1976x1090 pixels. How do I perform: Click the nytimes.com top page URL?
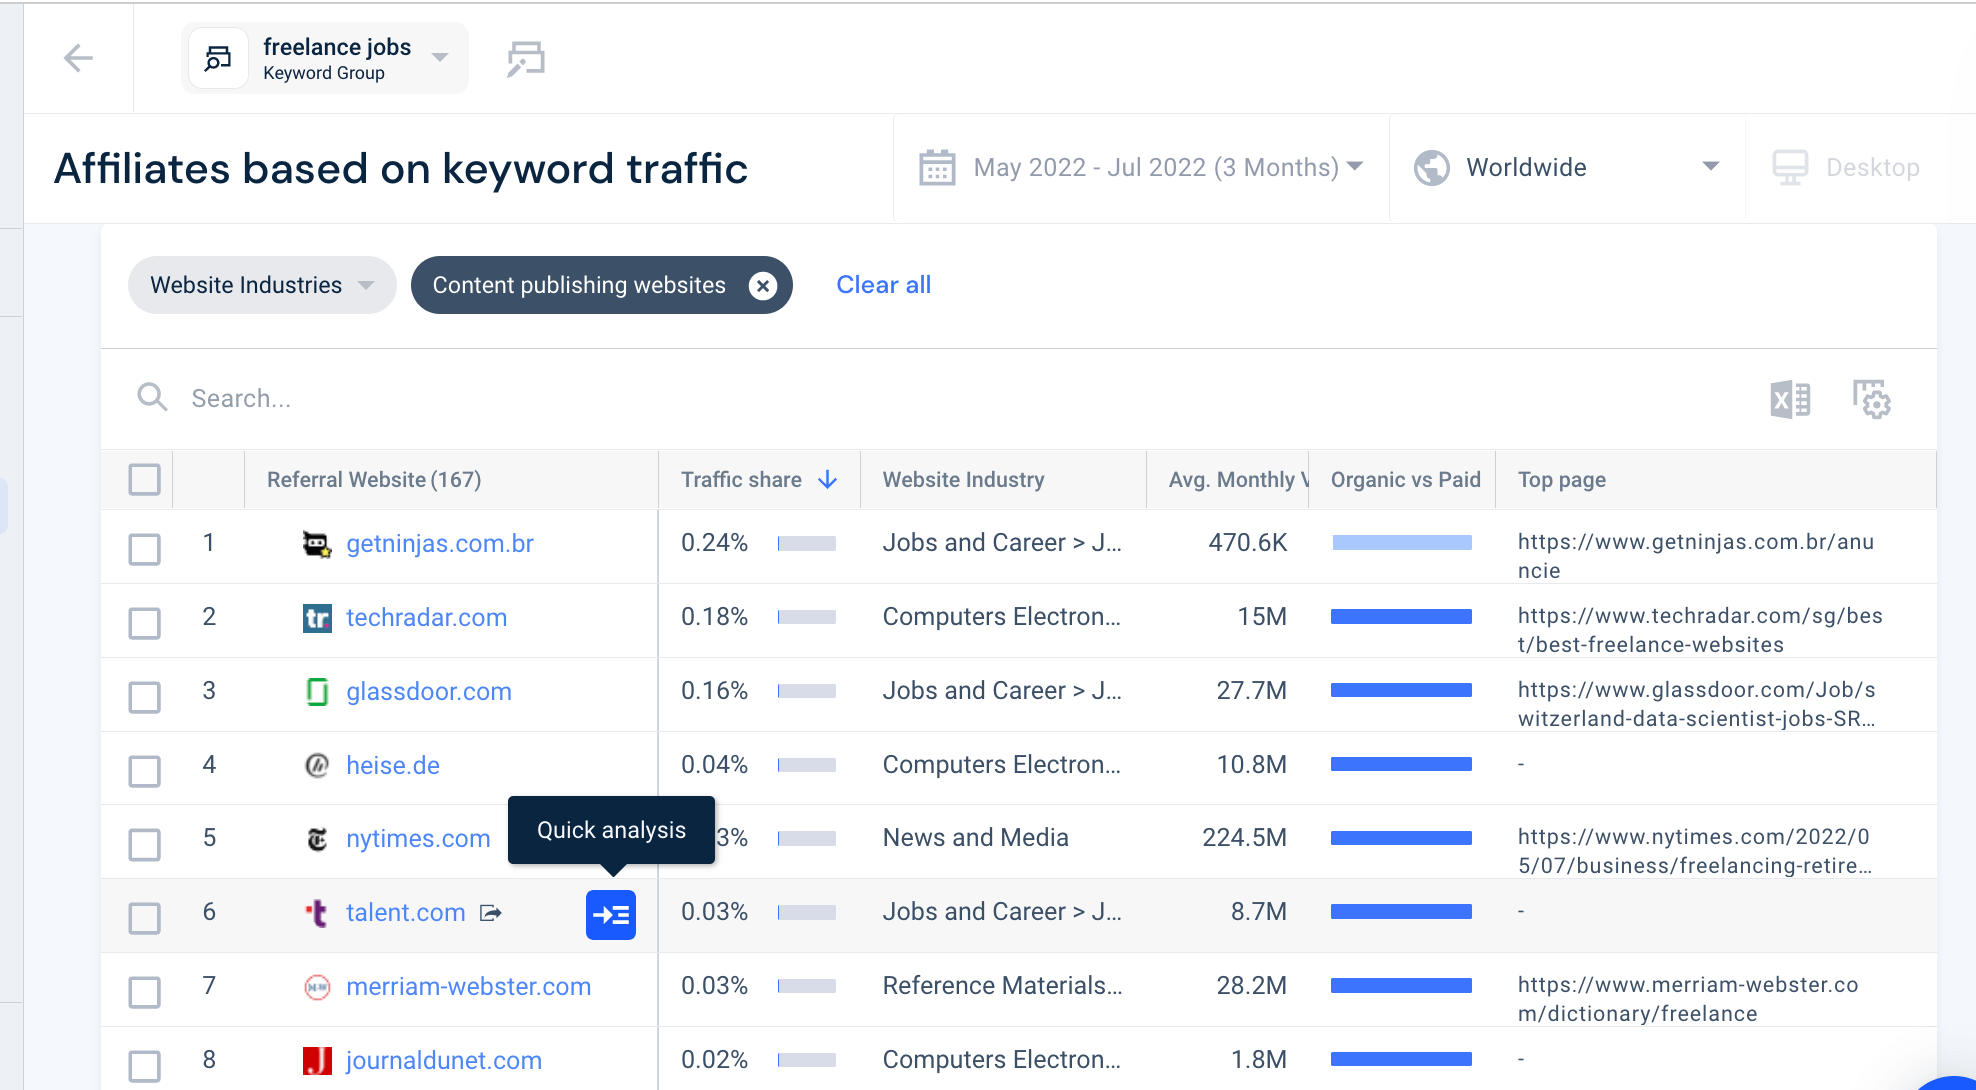pos(1695,851)
